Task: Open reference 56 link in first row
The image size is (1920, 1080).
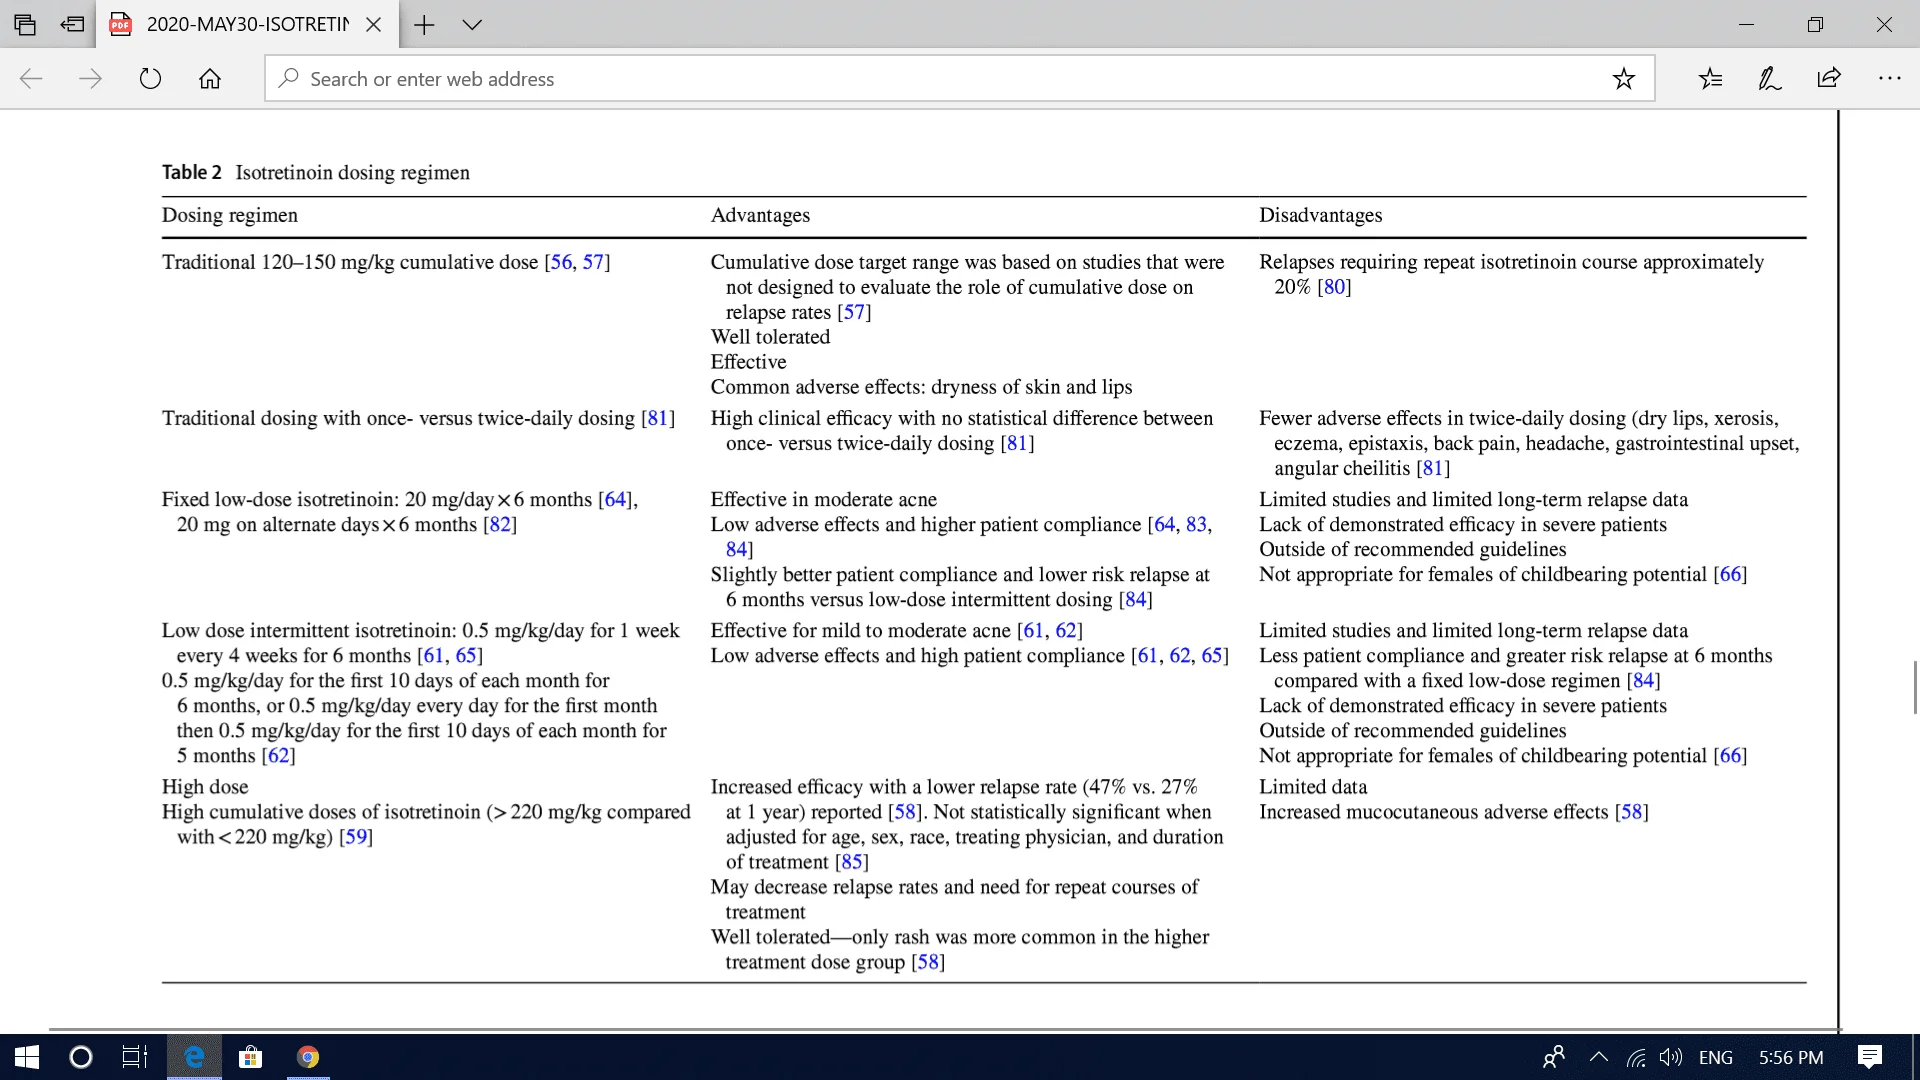Action: [x=561, y=262]
